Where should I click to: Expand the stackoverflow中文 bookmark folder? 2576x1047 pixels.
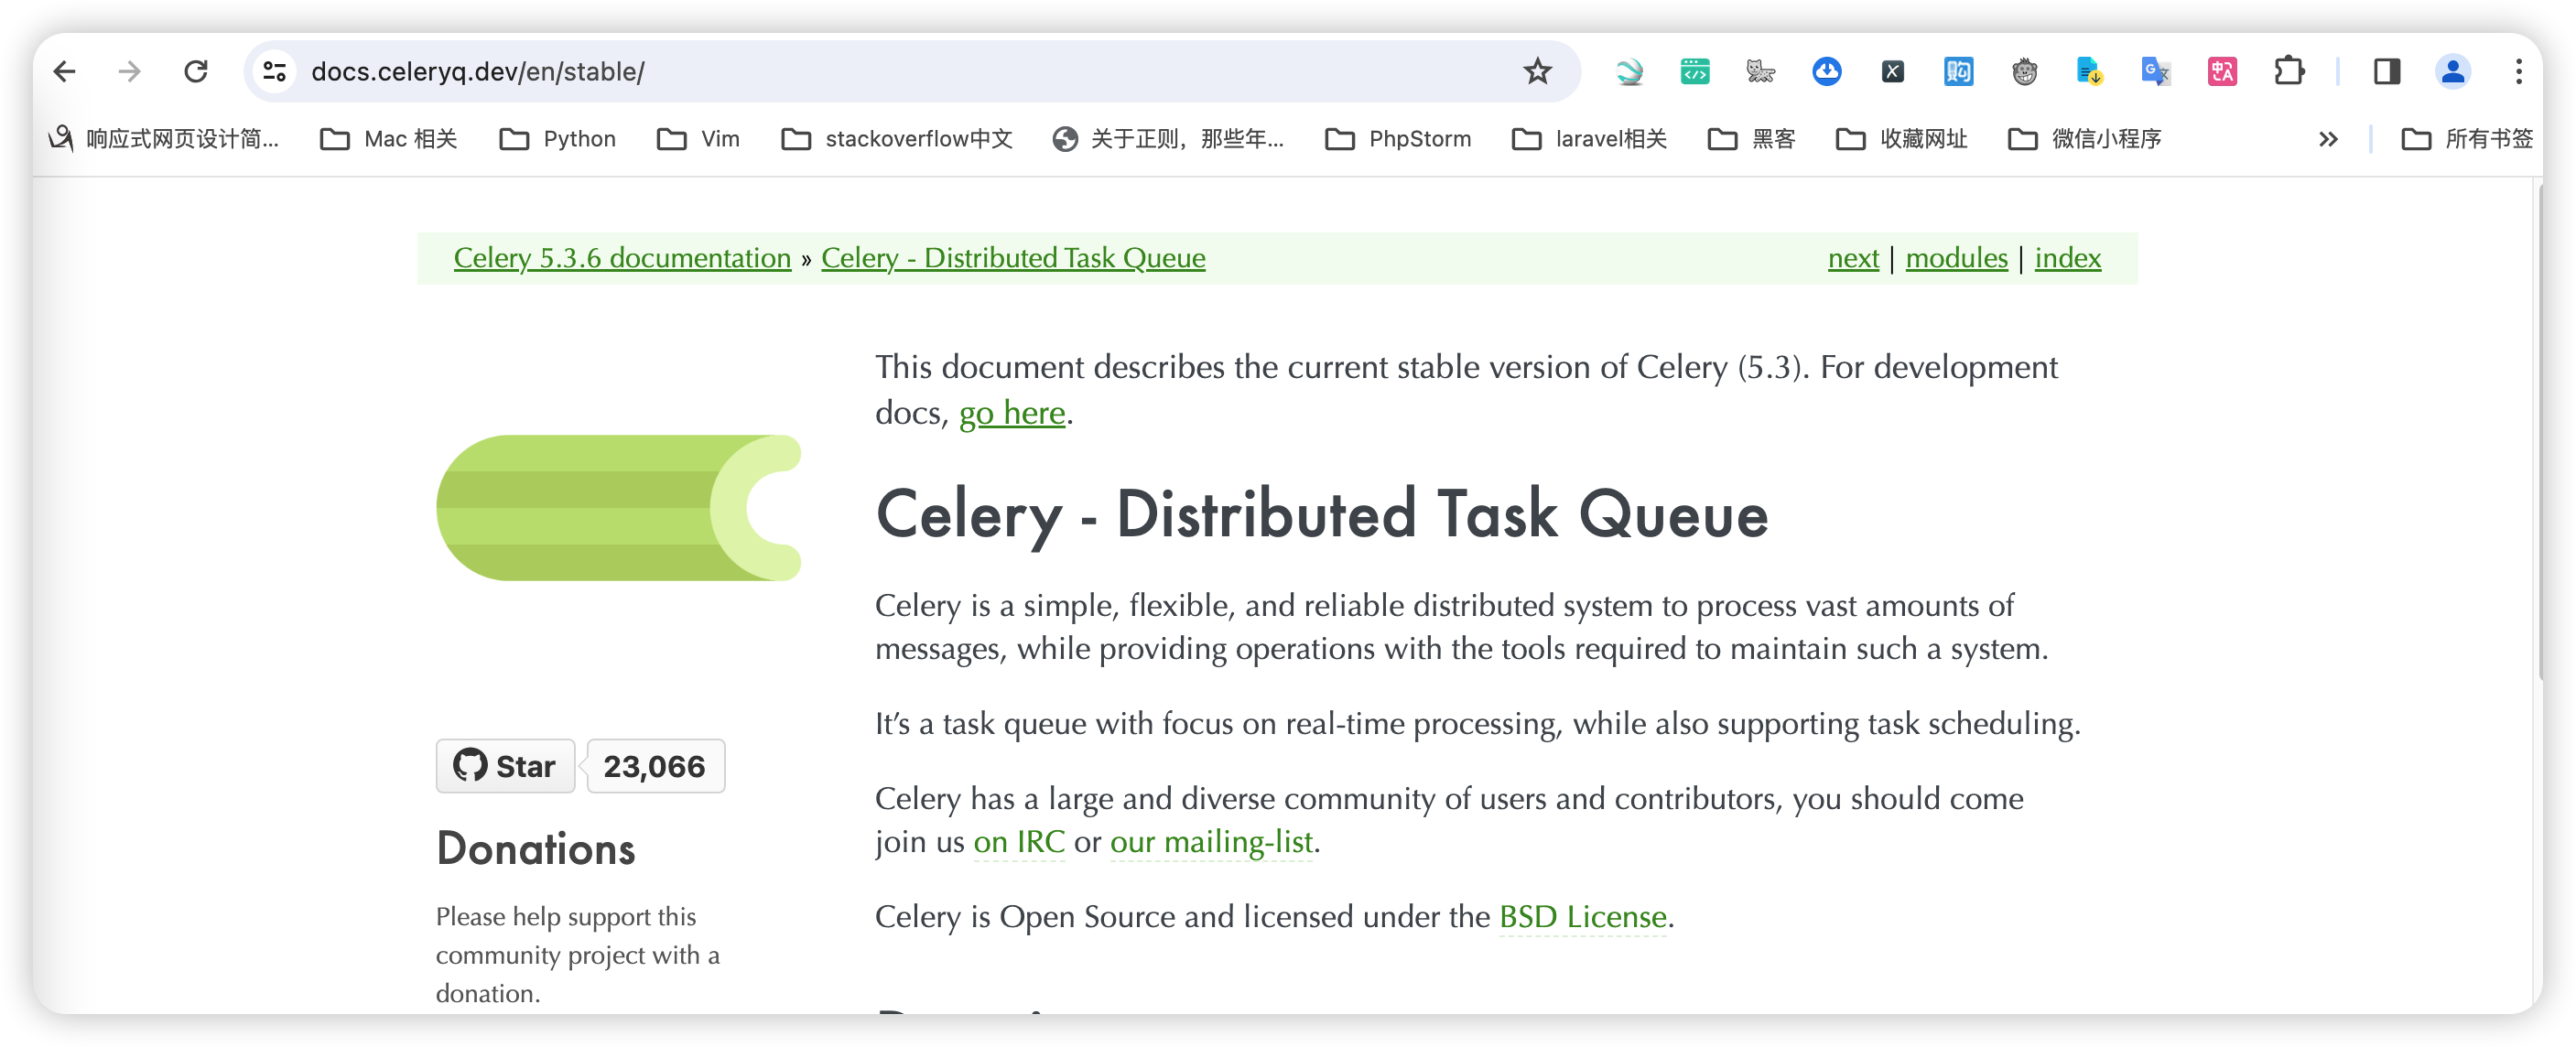point(897,139)
